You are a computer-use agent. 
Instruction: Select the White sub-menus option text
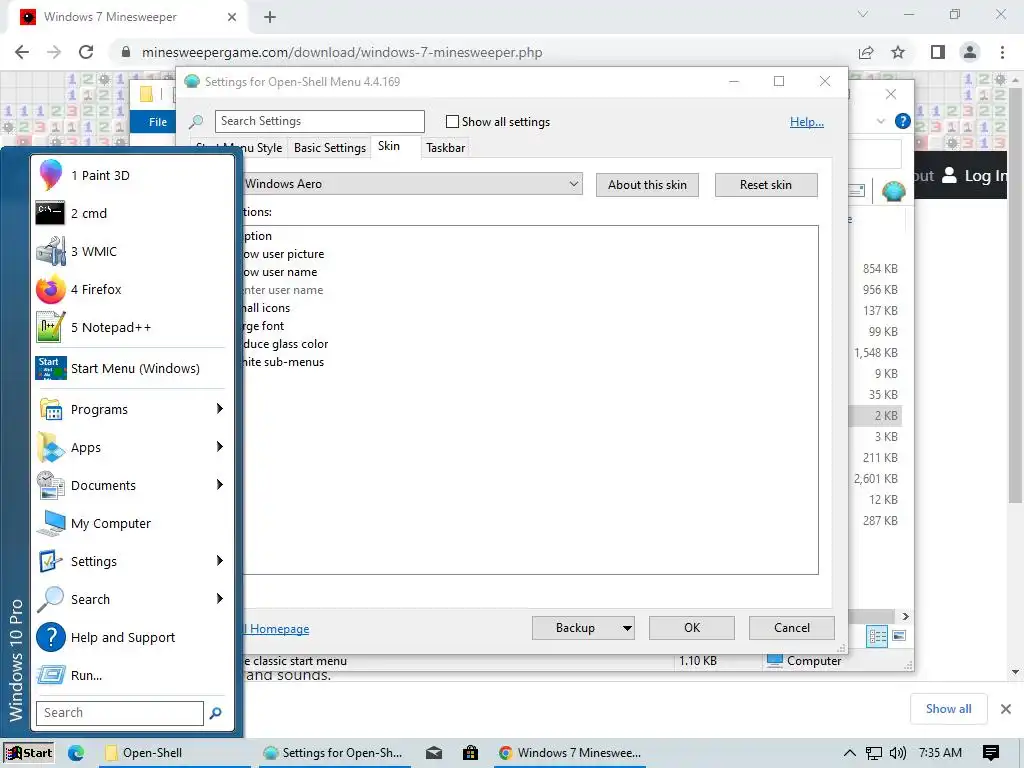coord(283,362)
